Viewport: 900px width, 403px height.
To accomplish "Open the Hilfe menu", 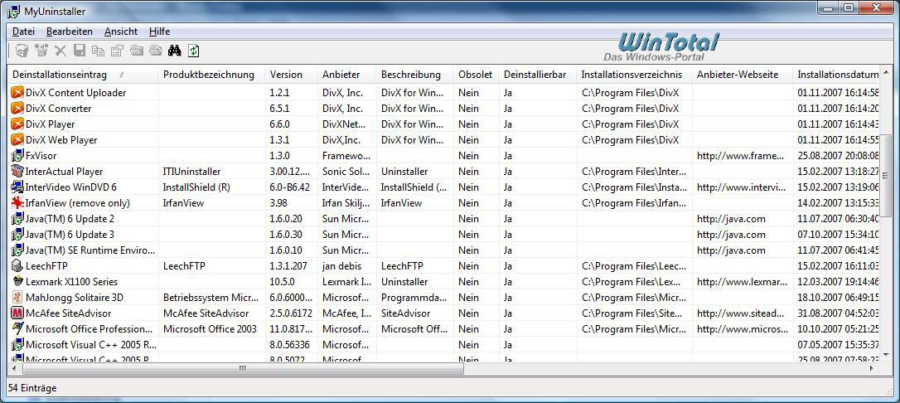I will tap(160, 32).
